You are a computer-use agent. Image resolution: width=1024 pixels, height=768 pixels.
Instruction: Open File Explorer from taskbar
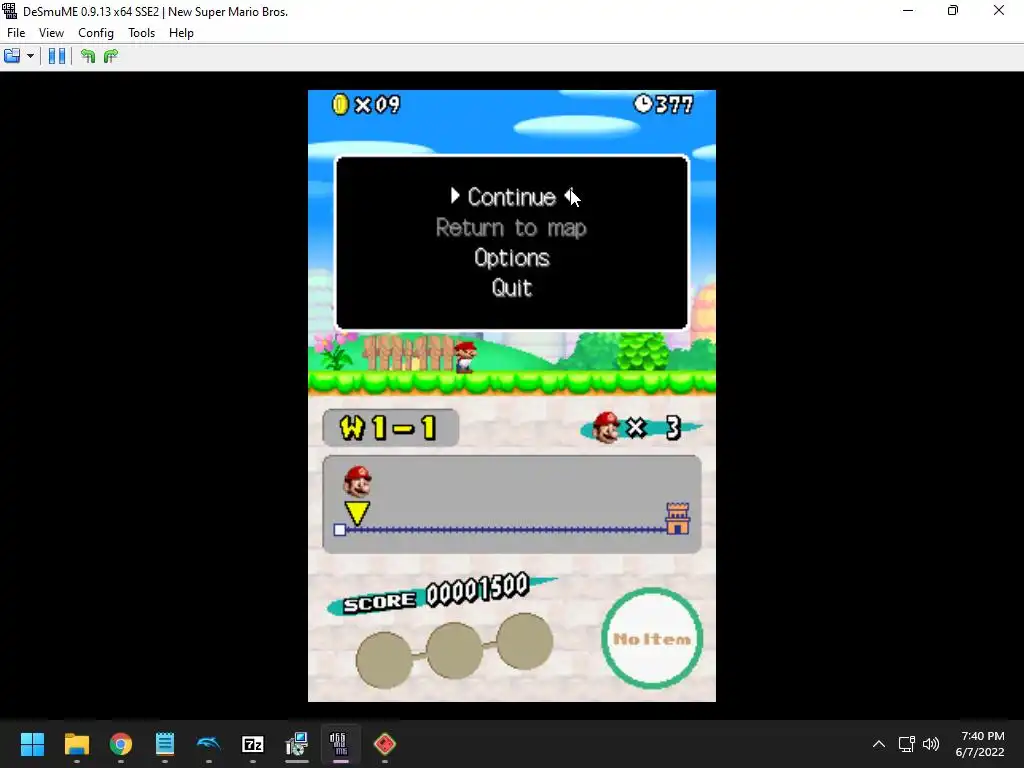[76, 744]
